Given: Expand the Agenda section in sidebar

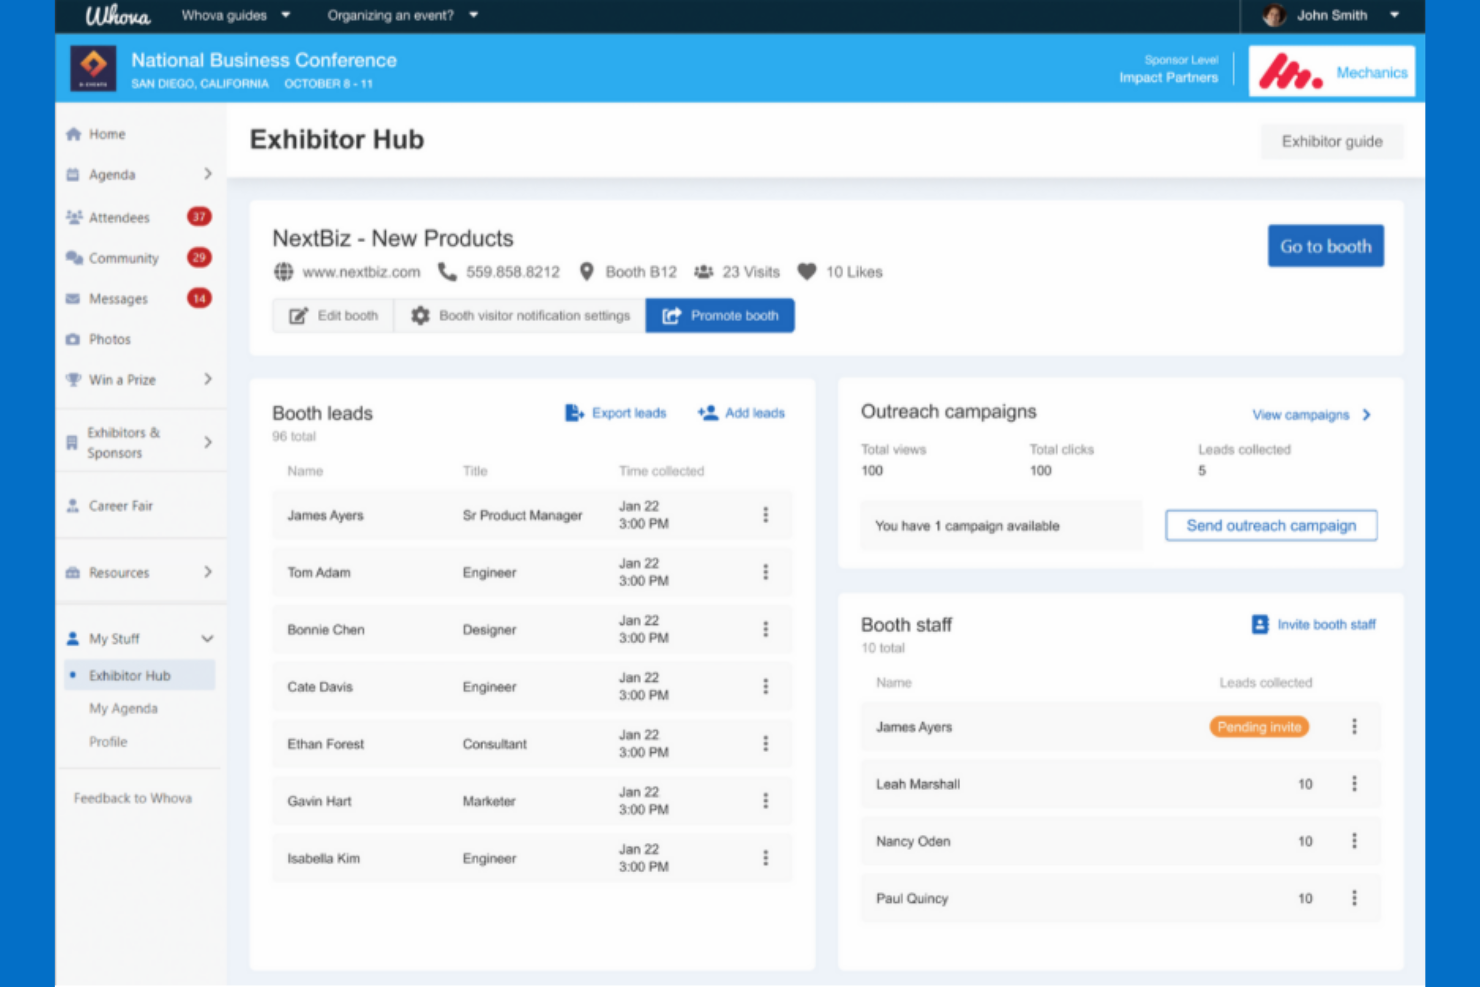Looking at the screenshot, I should point(208,174).
